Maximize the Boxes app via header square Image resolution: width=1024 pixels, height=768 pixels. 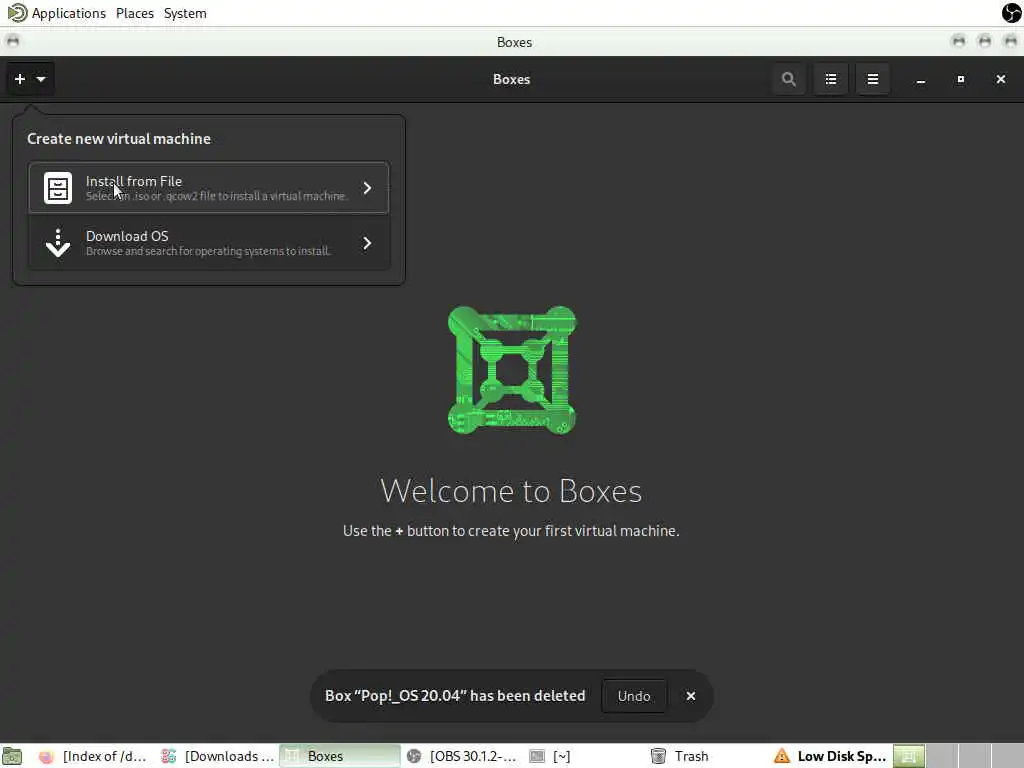961,79
